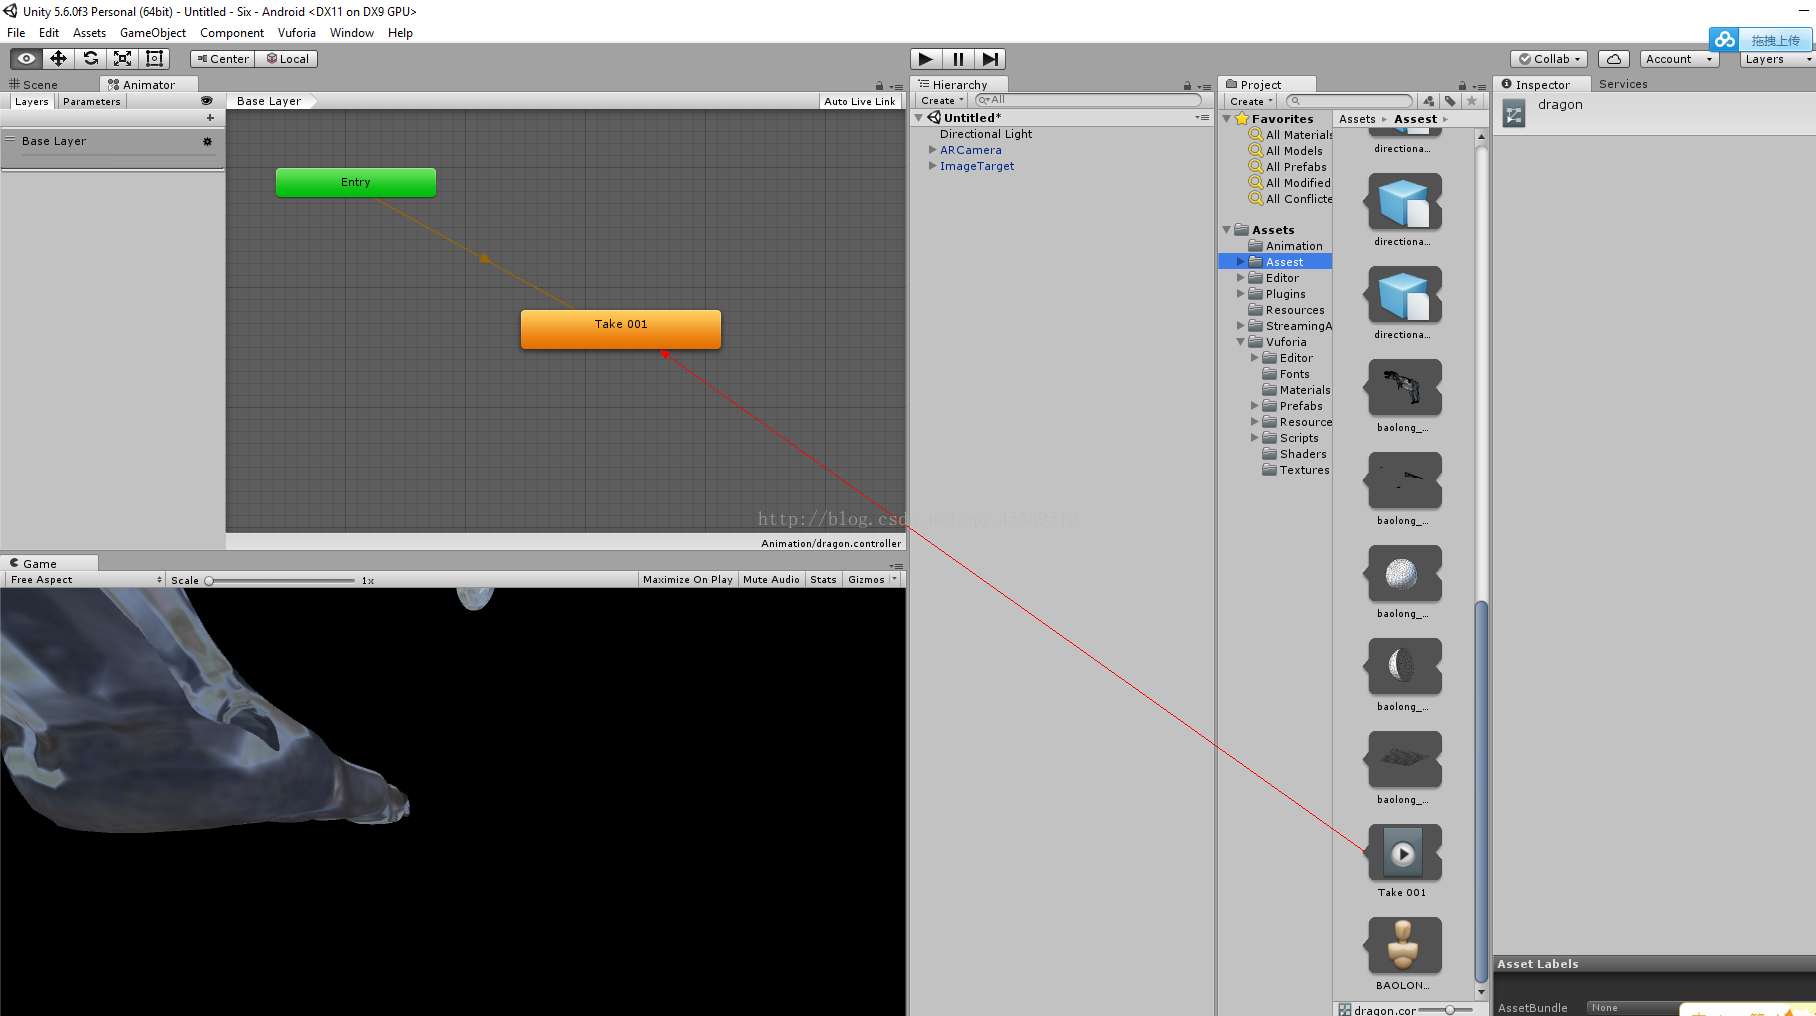
Task: Open the Vuforia menu
Action: [296, 33]
